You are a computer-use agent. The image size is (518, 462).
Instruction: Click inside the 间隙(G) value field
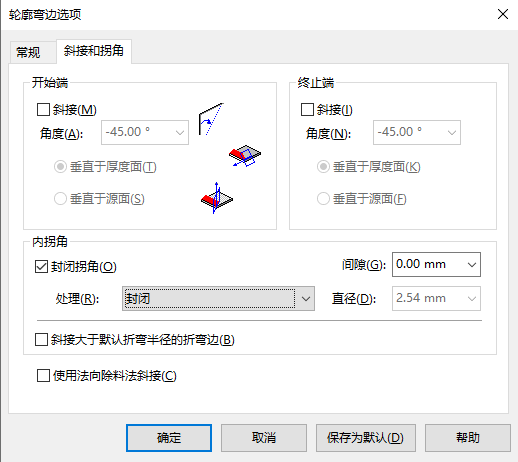(428, 265)
